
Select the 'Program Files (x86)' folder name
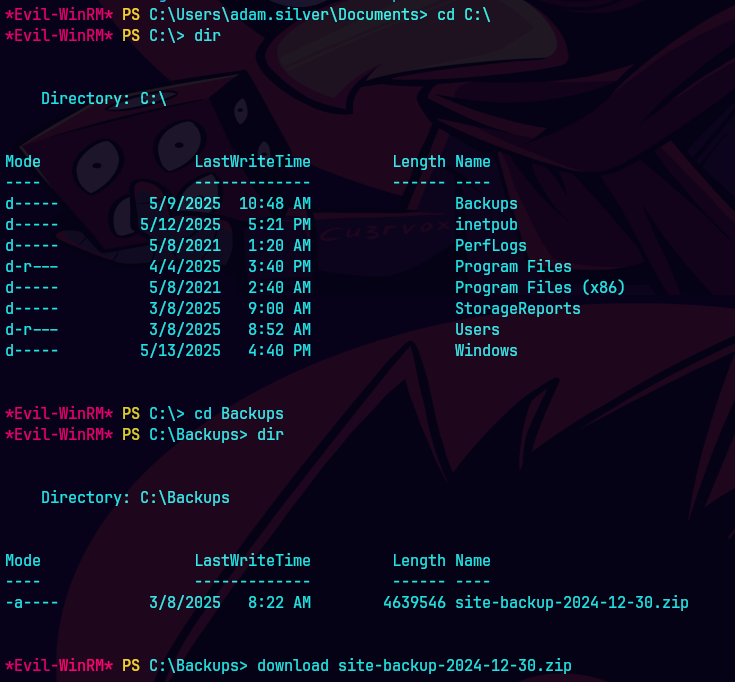click(x=540, y=287)
